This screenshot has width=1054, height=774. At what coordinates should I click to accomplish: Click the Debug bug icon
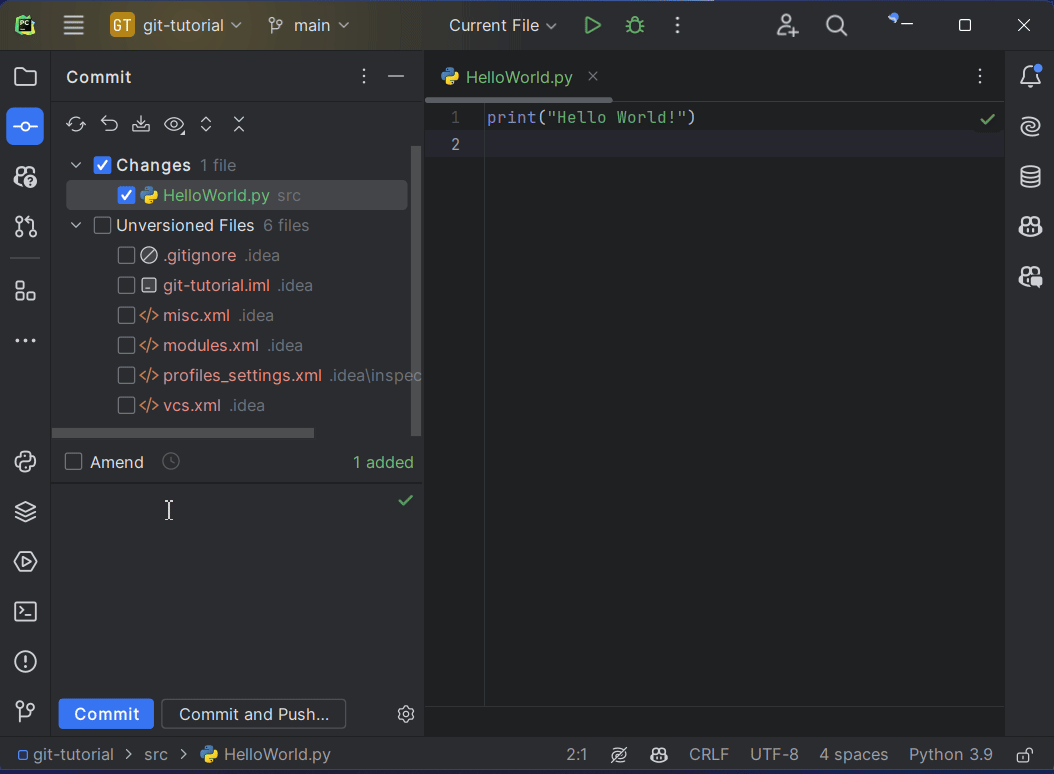(x=634, y=26)
